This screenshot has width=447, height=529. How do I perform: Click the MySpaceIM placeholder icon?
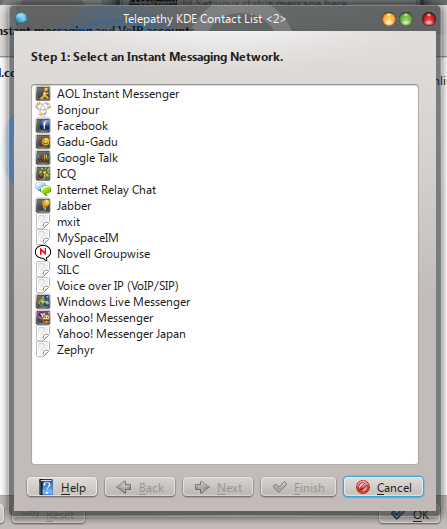(x=43, y=238)
